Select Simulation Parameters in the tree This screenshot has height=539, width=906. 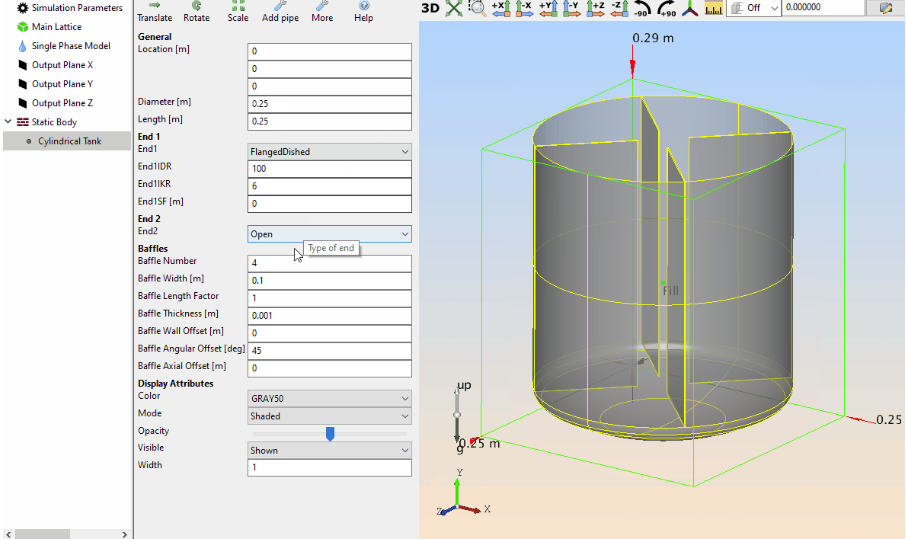point(76,8)
